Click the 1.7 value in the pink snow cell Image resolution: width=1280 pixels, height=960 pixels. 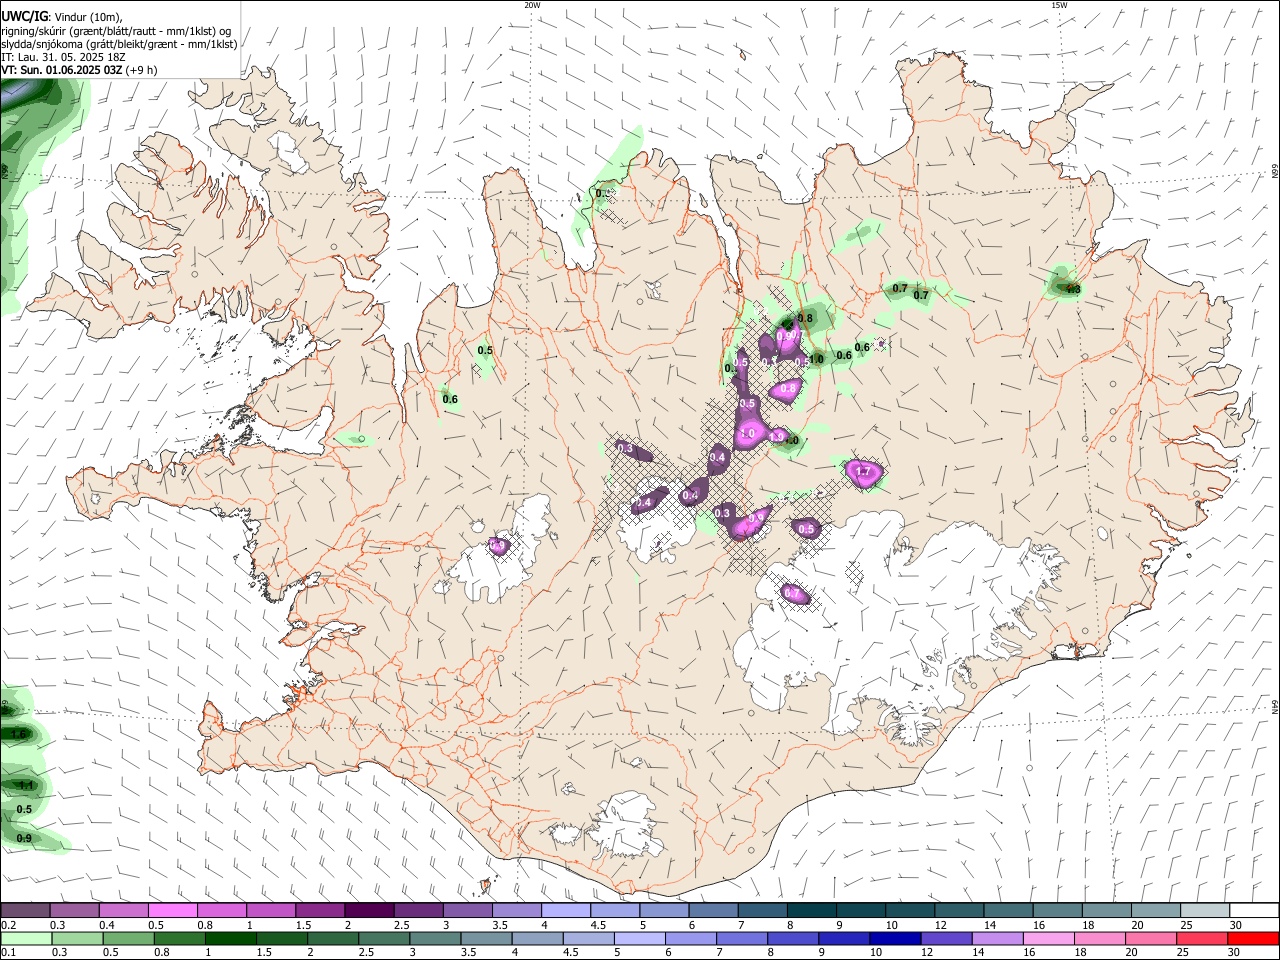pos(864,472)
